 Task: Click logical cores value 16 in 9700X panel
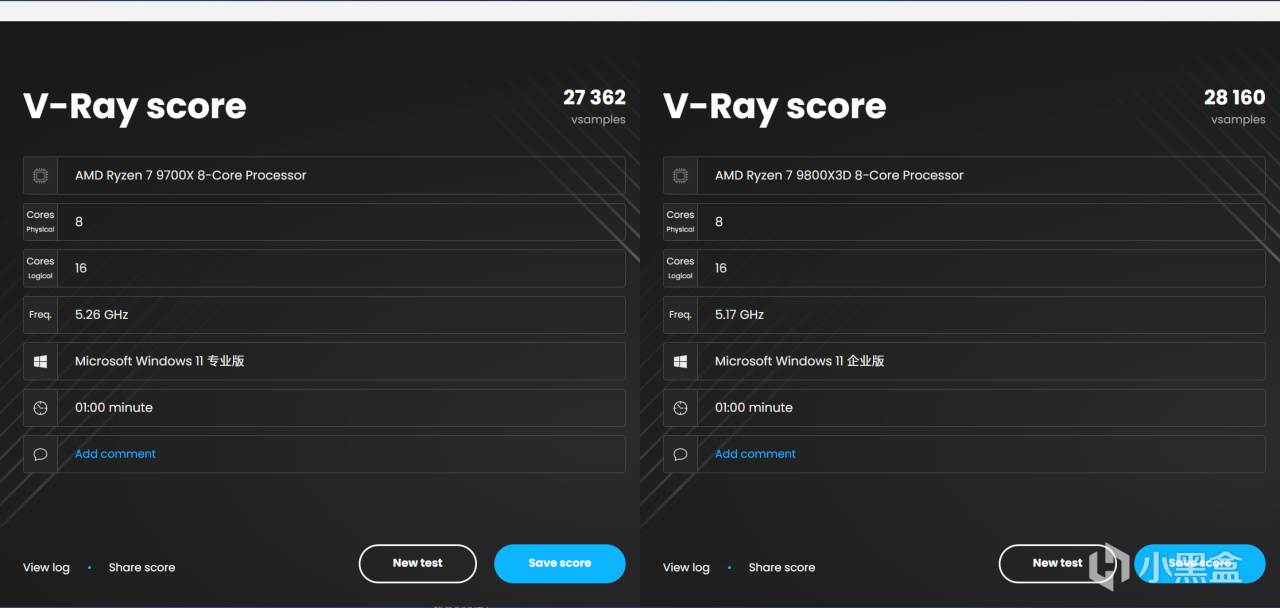[x=81, y=268]
